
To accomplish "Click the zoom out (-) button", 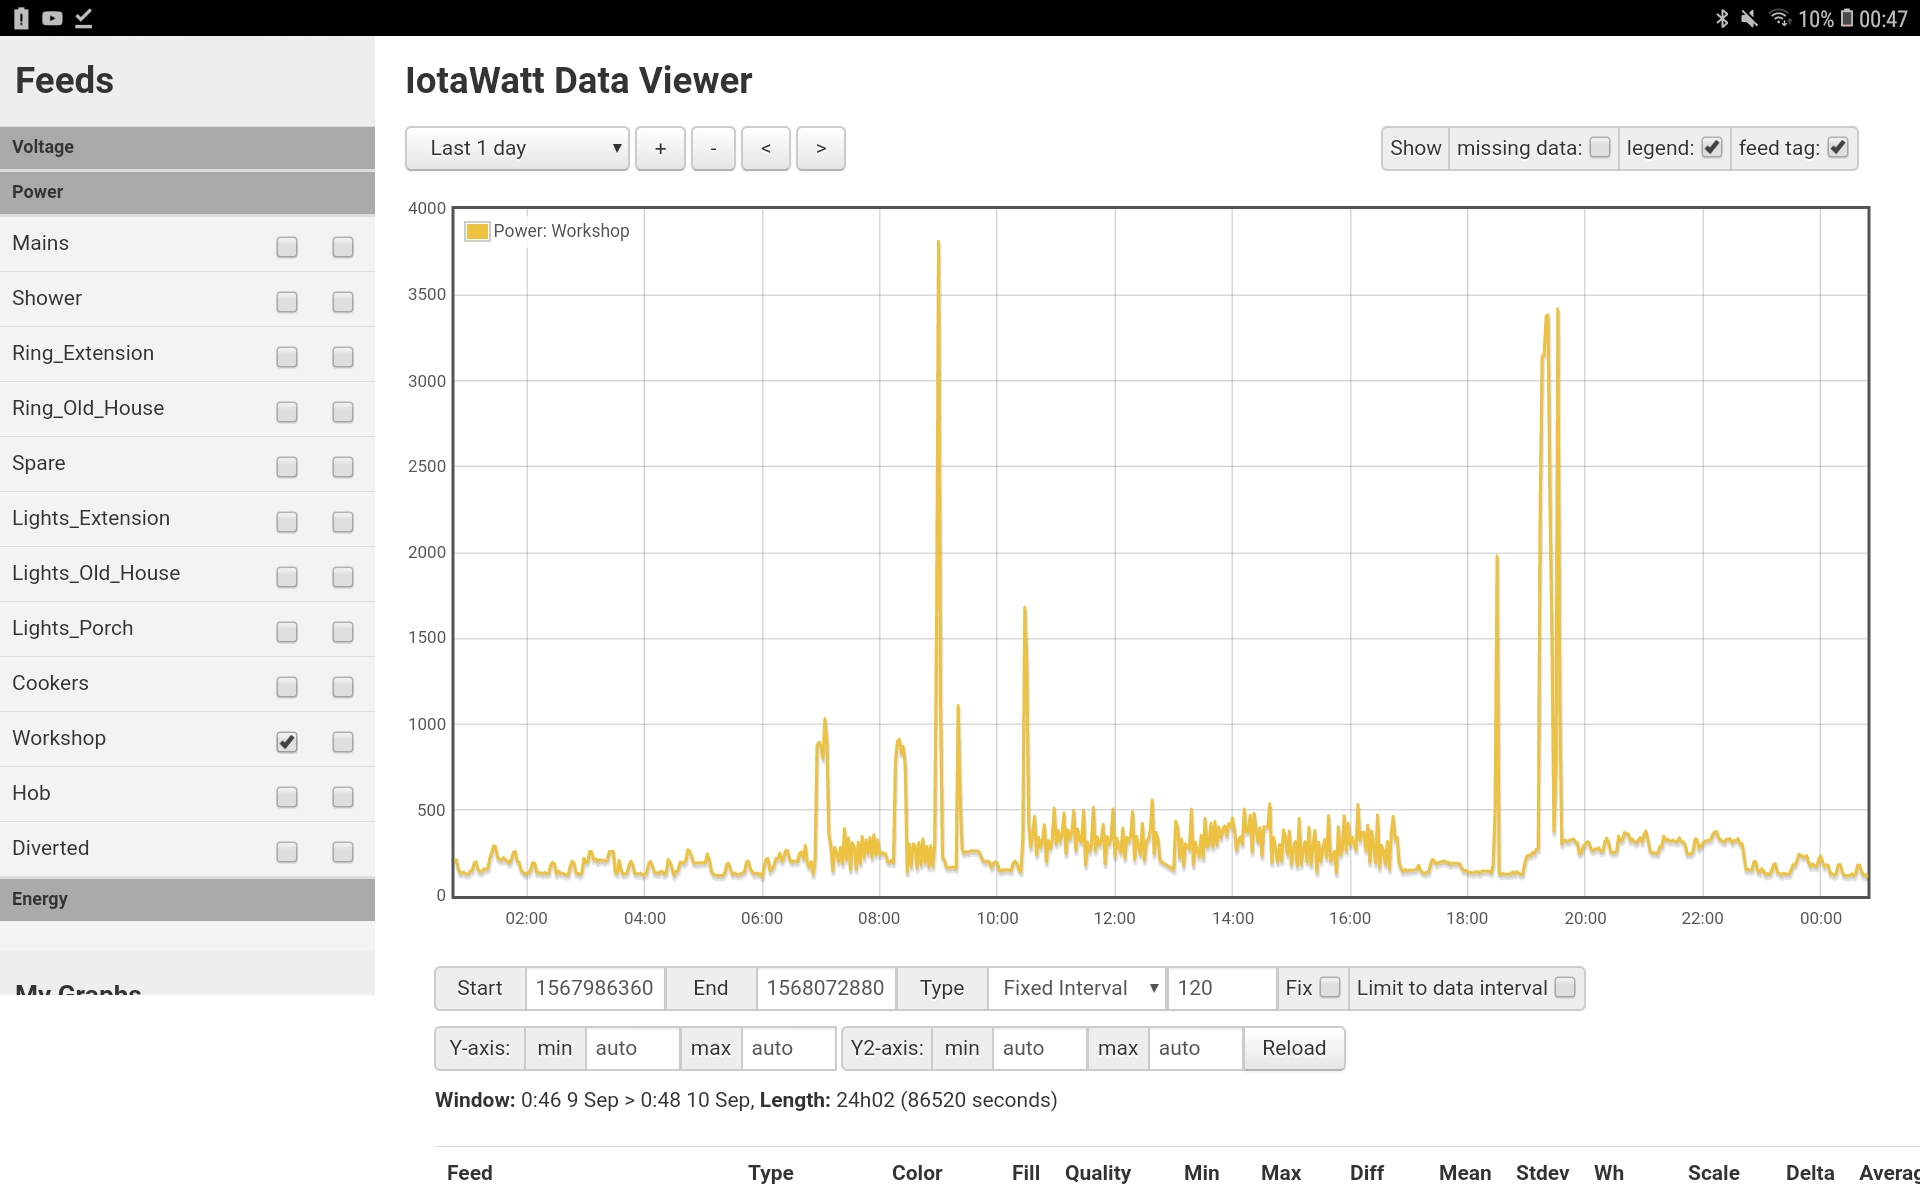I will point(713,148).
